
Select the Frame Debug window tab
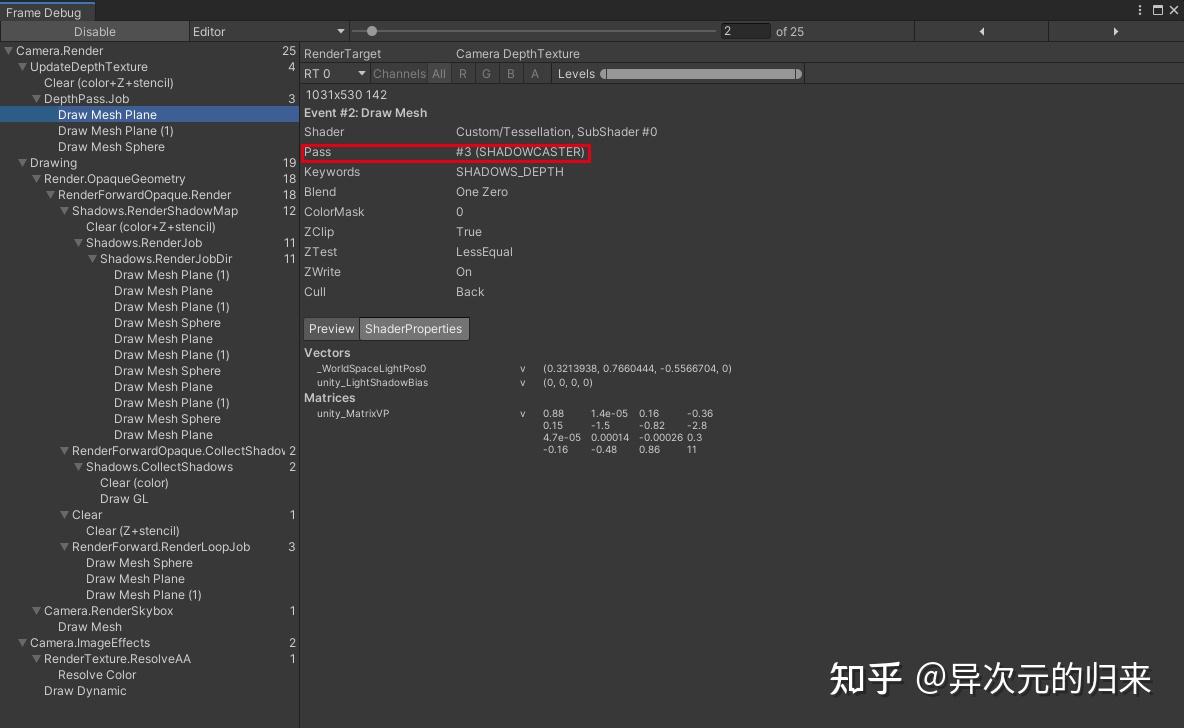(43, 12)
